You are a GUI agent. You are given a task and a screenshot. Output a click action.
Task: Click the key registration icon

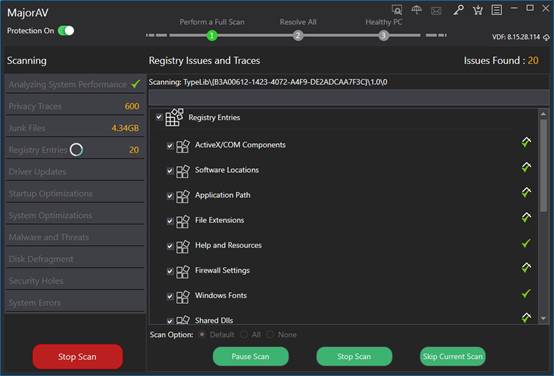click(458, 10)
